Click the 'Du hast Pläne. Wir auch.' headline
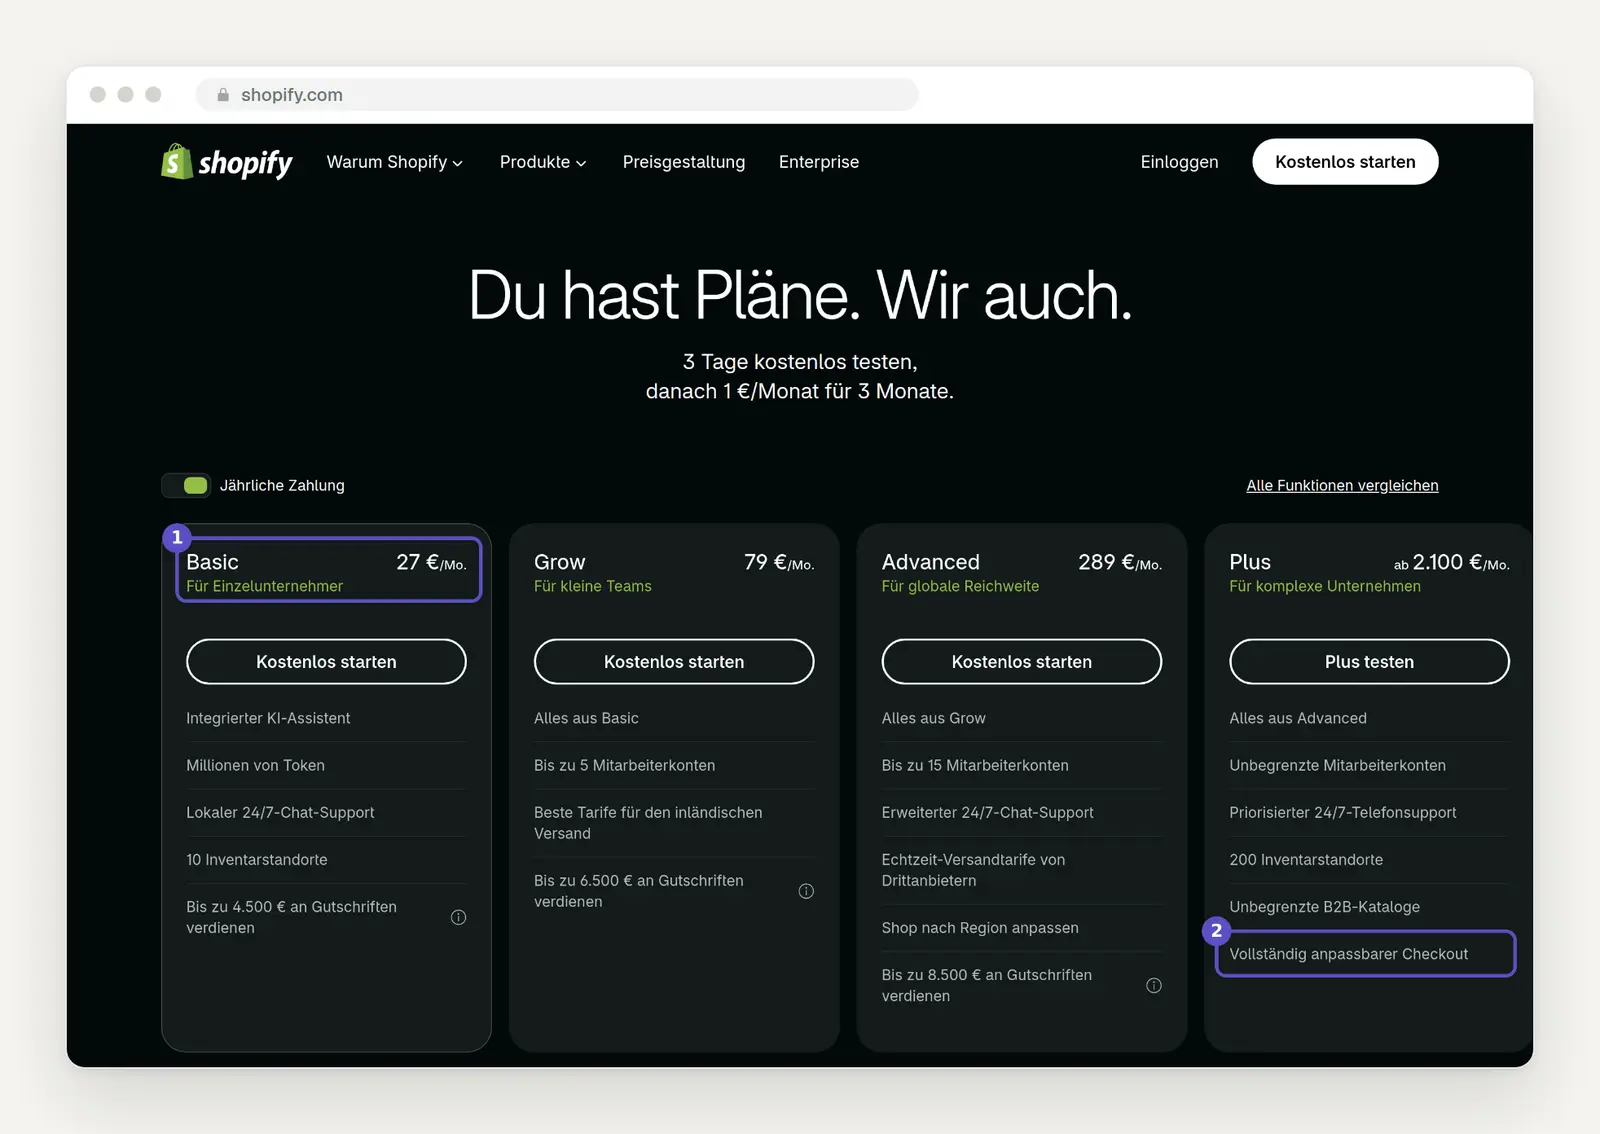 click(800, 295)
